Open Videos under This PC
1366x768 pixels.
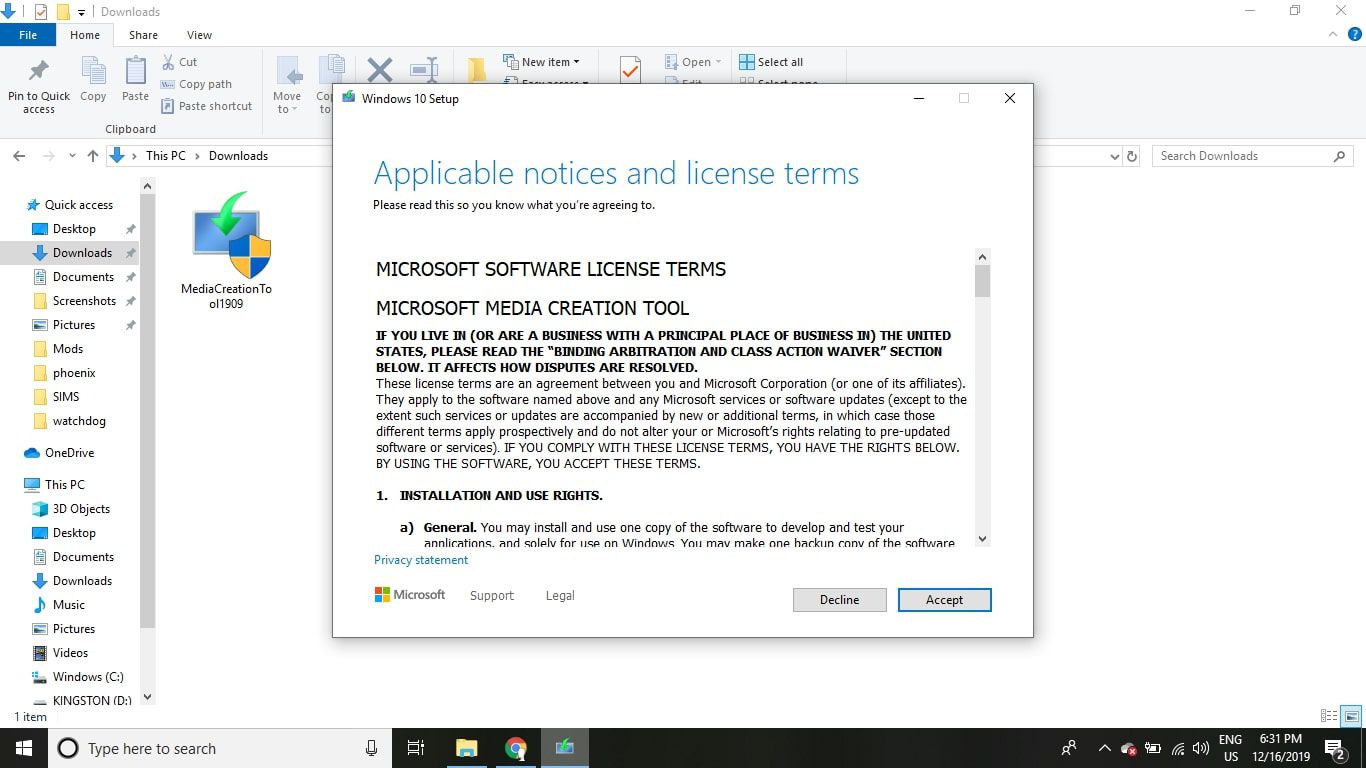tap(70, 653)
